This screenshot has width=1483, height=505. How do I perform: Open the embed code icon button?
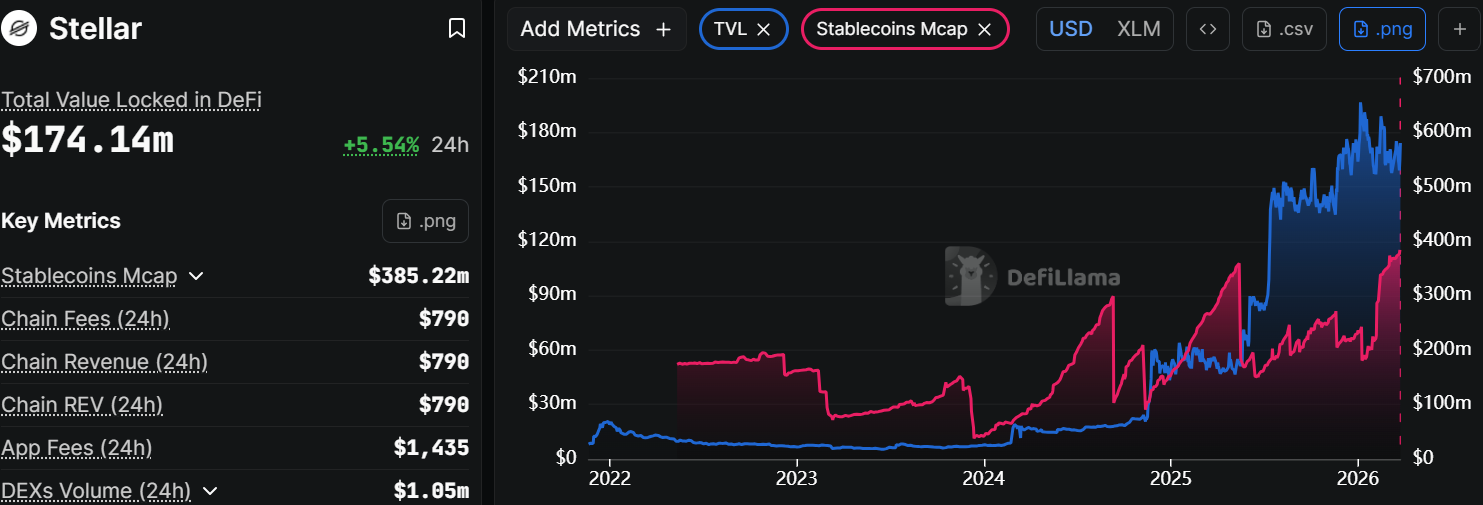pos(1207,29)
